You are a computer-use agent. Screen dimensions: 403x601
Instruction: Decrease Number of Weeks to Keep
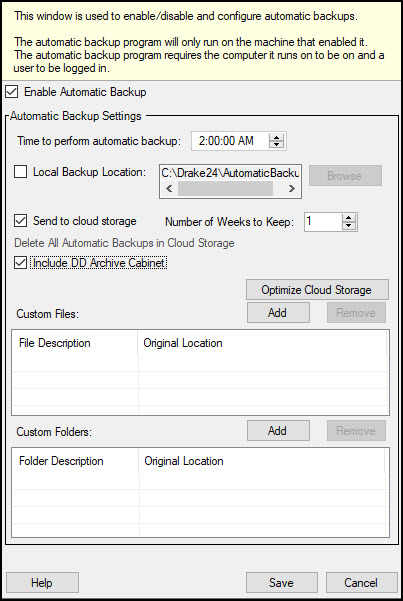tap(348, 226)
